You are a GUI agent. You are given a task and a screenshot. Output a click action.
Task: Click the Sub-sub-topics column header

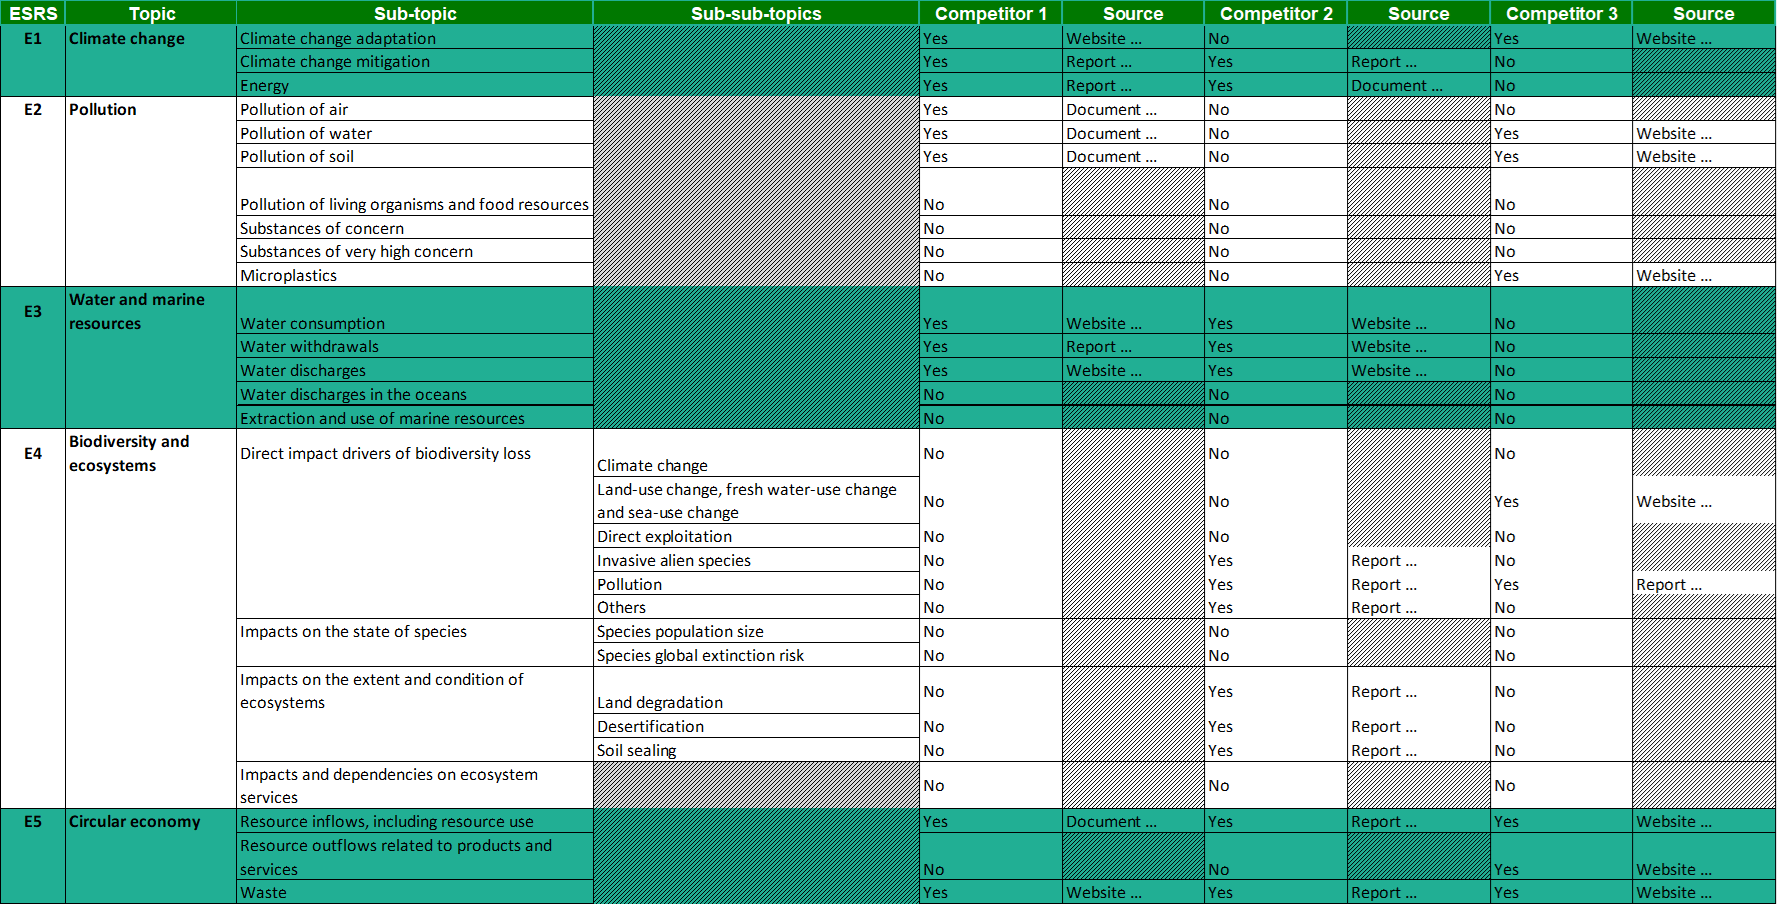click(x=756, y=13)
